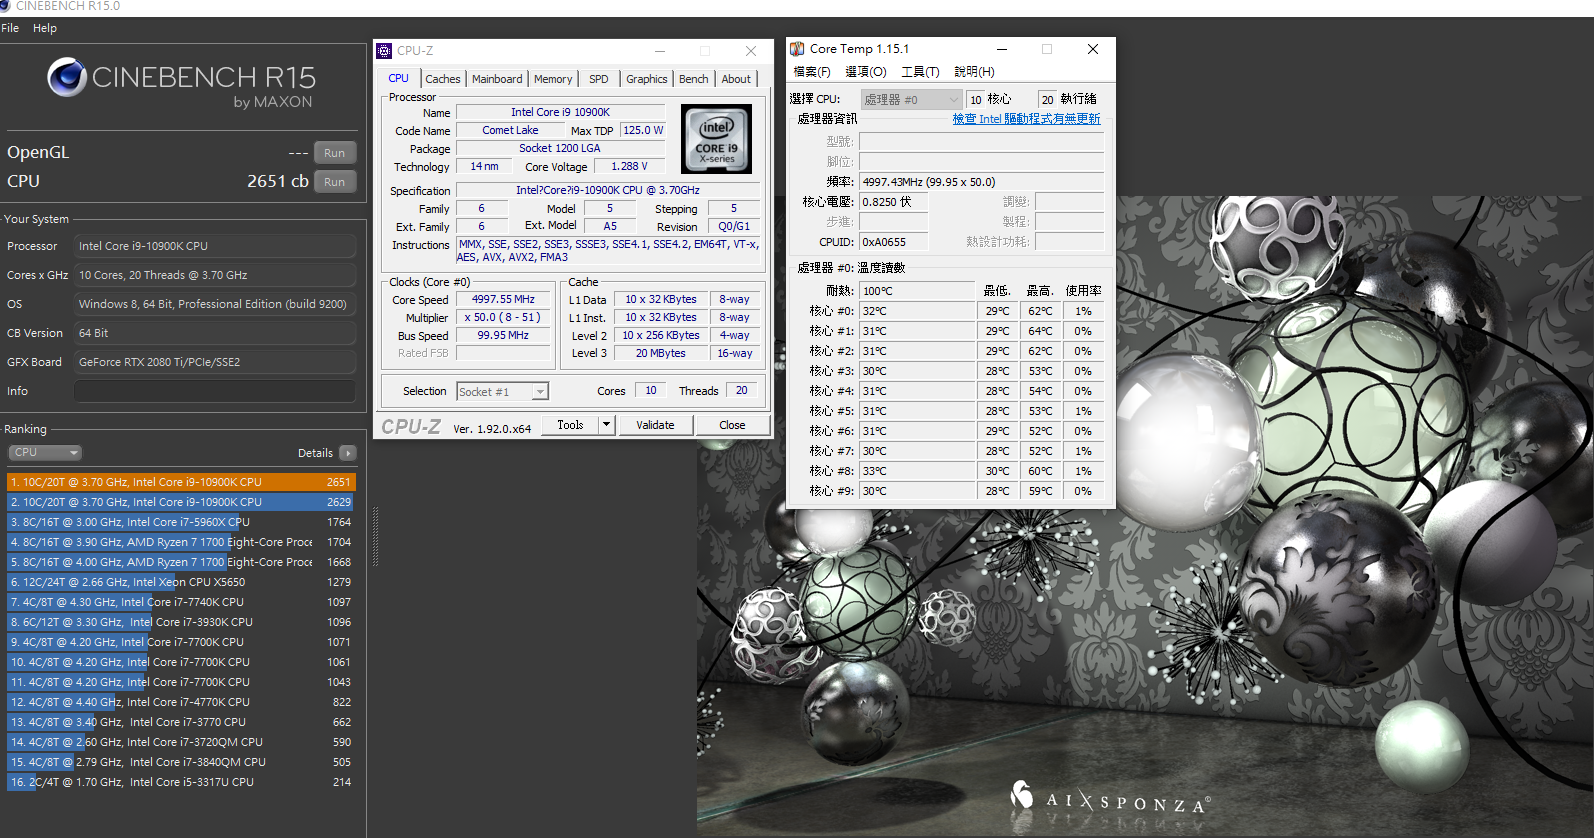Click the Multiplier value x 50.0 in CPU-Z

pyautogui.click(x=503, y=317)
